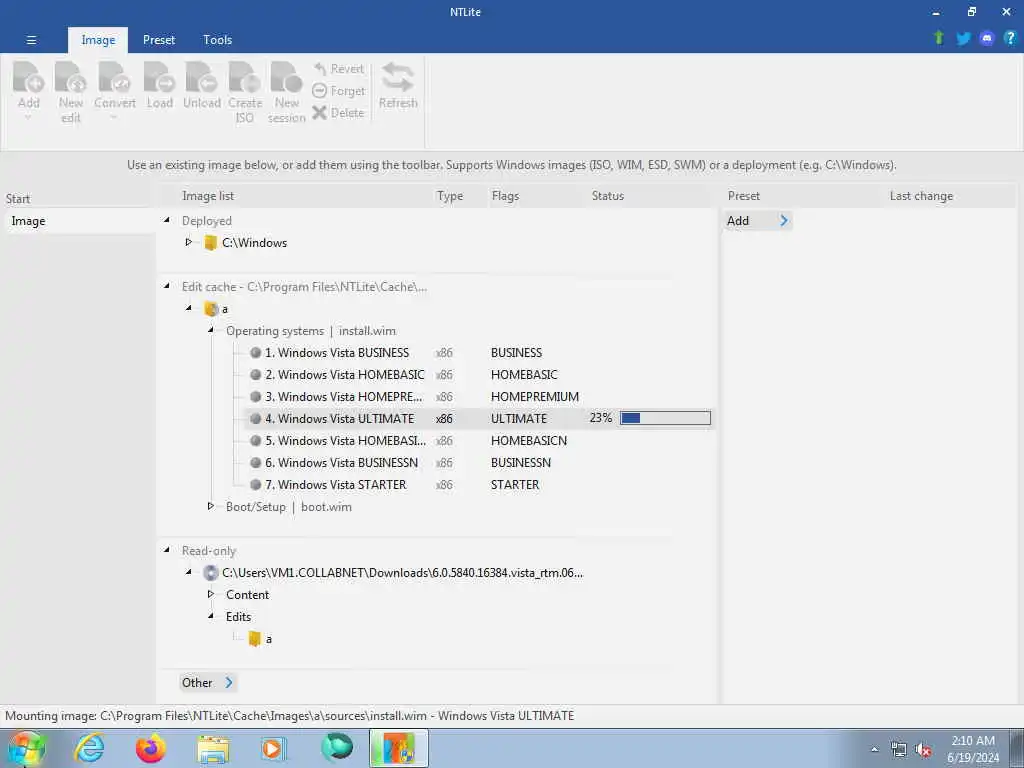The width and height of the screenshot is (1024, 768).
Task: Select 6. Windows Vista BUSINESSN row
Action: point(479,462)
